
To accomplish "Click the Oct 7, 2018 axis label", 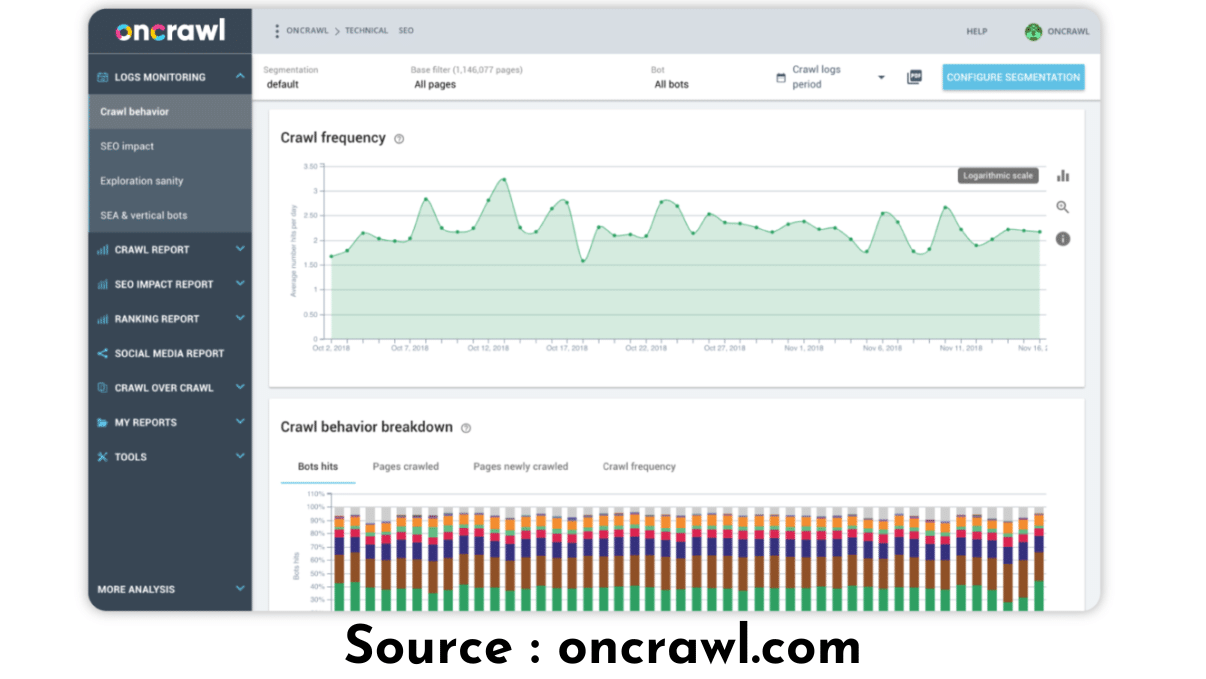I will (409, 348).
